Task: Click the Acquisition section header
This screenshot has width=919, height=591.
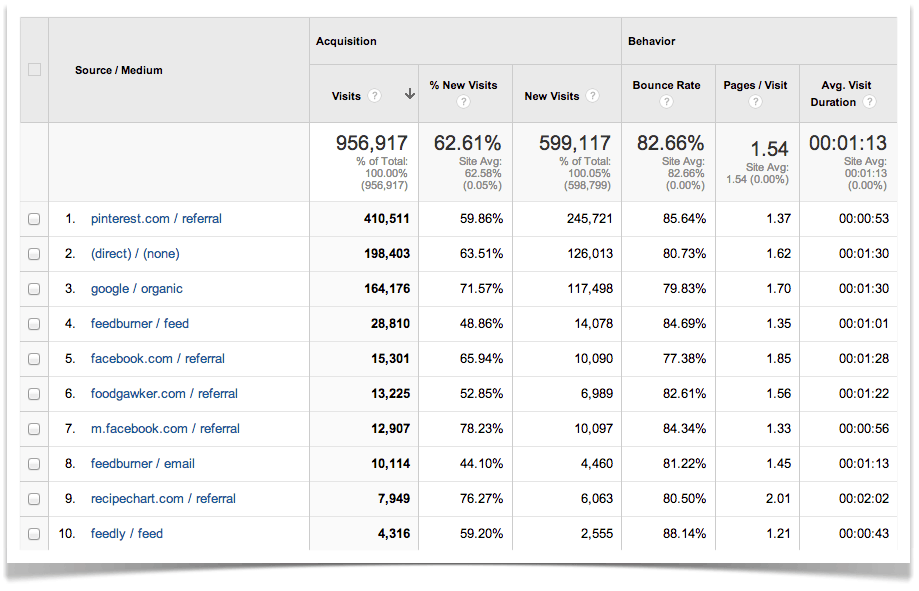Action: click(346, 41)
